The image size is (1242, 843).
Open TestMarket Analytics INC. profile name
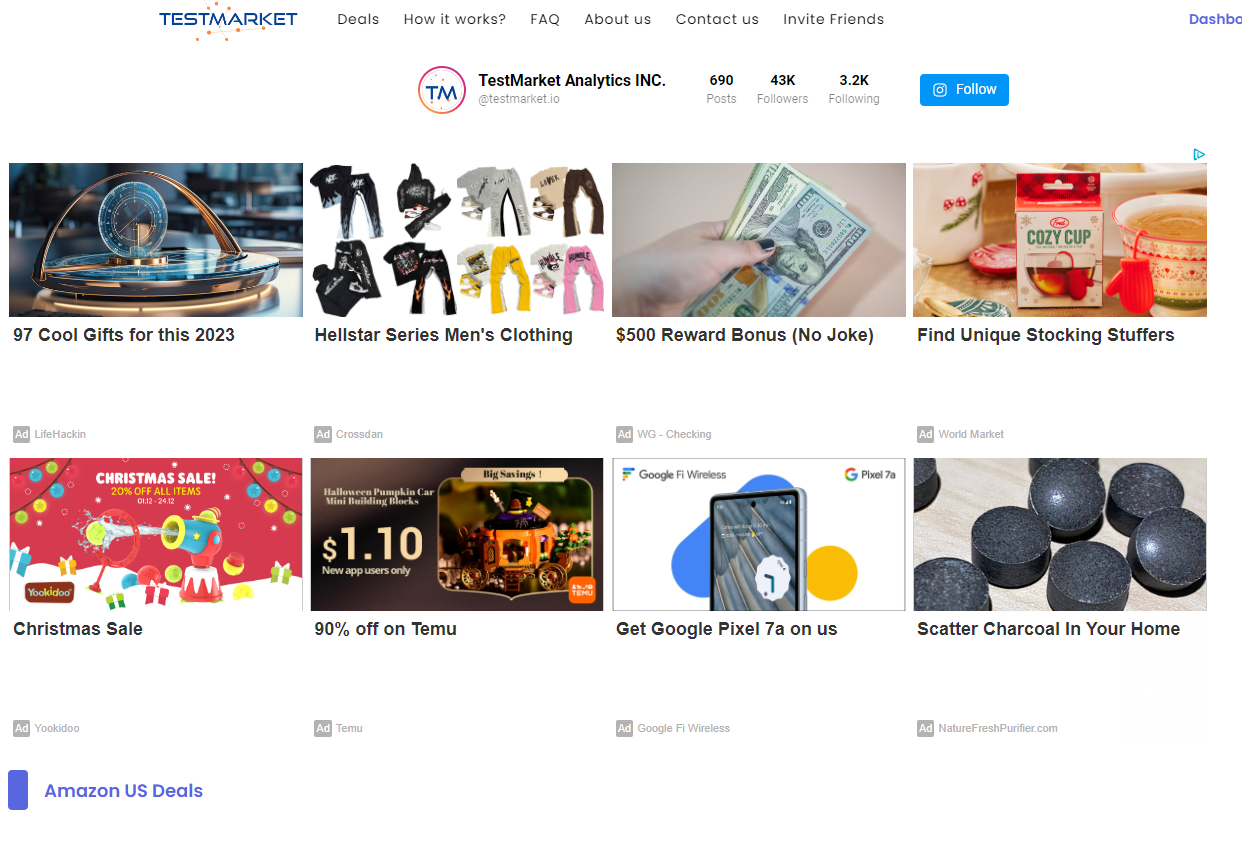click(x=572, y=80)
